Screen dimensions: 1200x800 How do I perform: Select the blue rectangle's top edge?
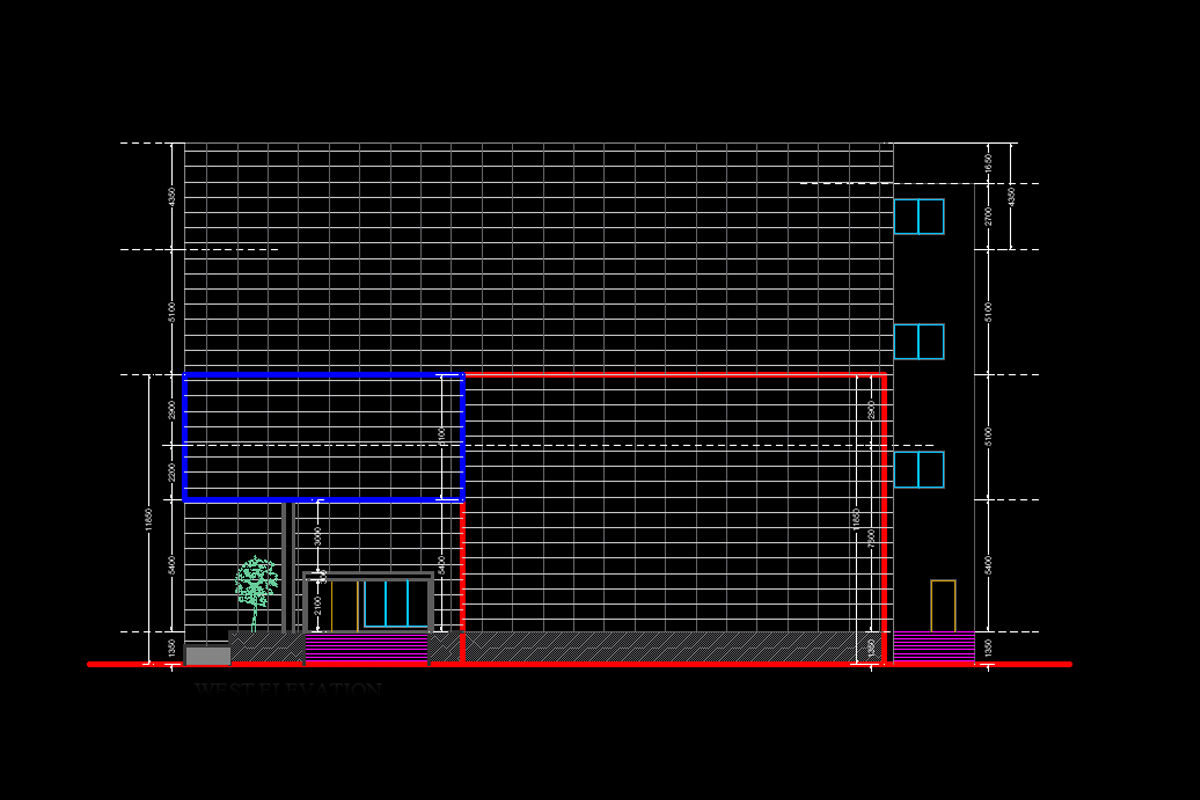[x=322, y=375]
